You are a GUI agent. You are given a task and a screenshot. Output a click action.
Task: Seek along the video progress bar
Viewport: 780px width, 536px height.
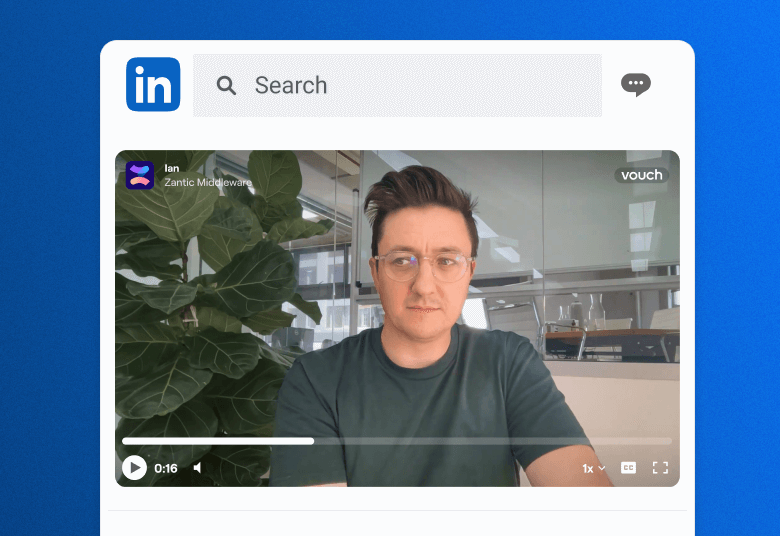[397, 441]
